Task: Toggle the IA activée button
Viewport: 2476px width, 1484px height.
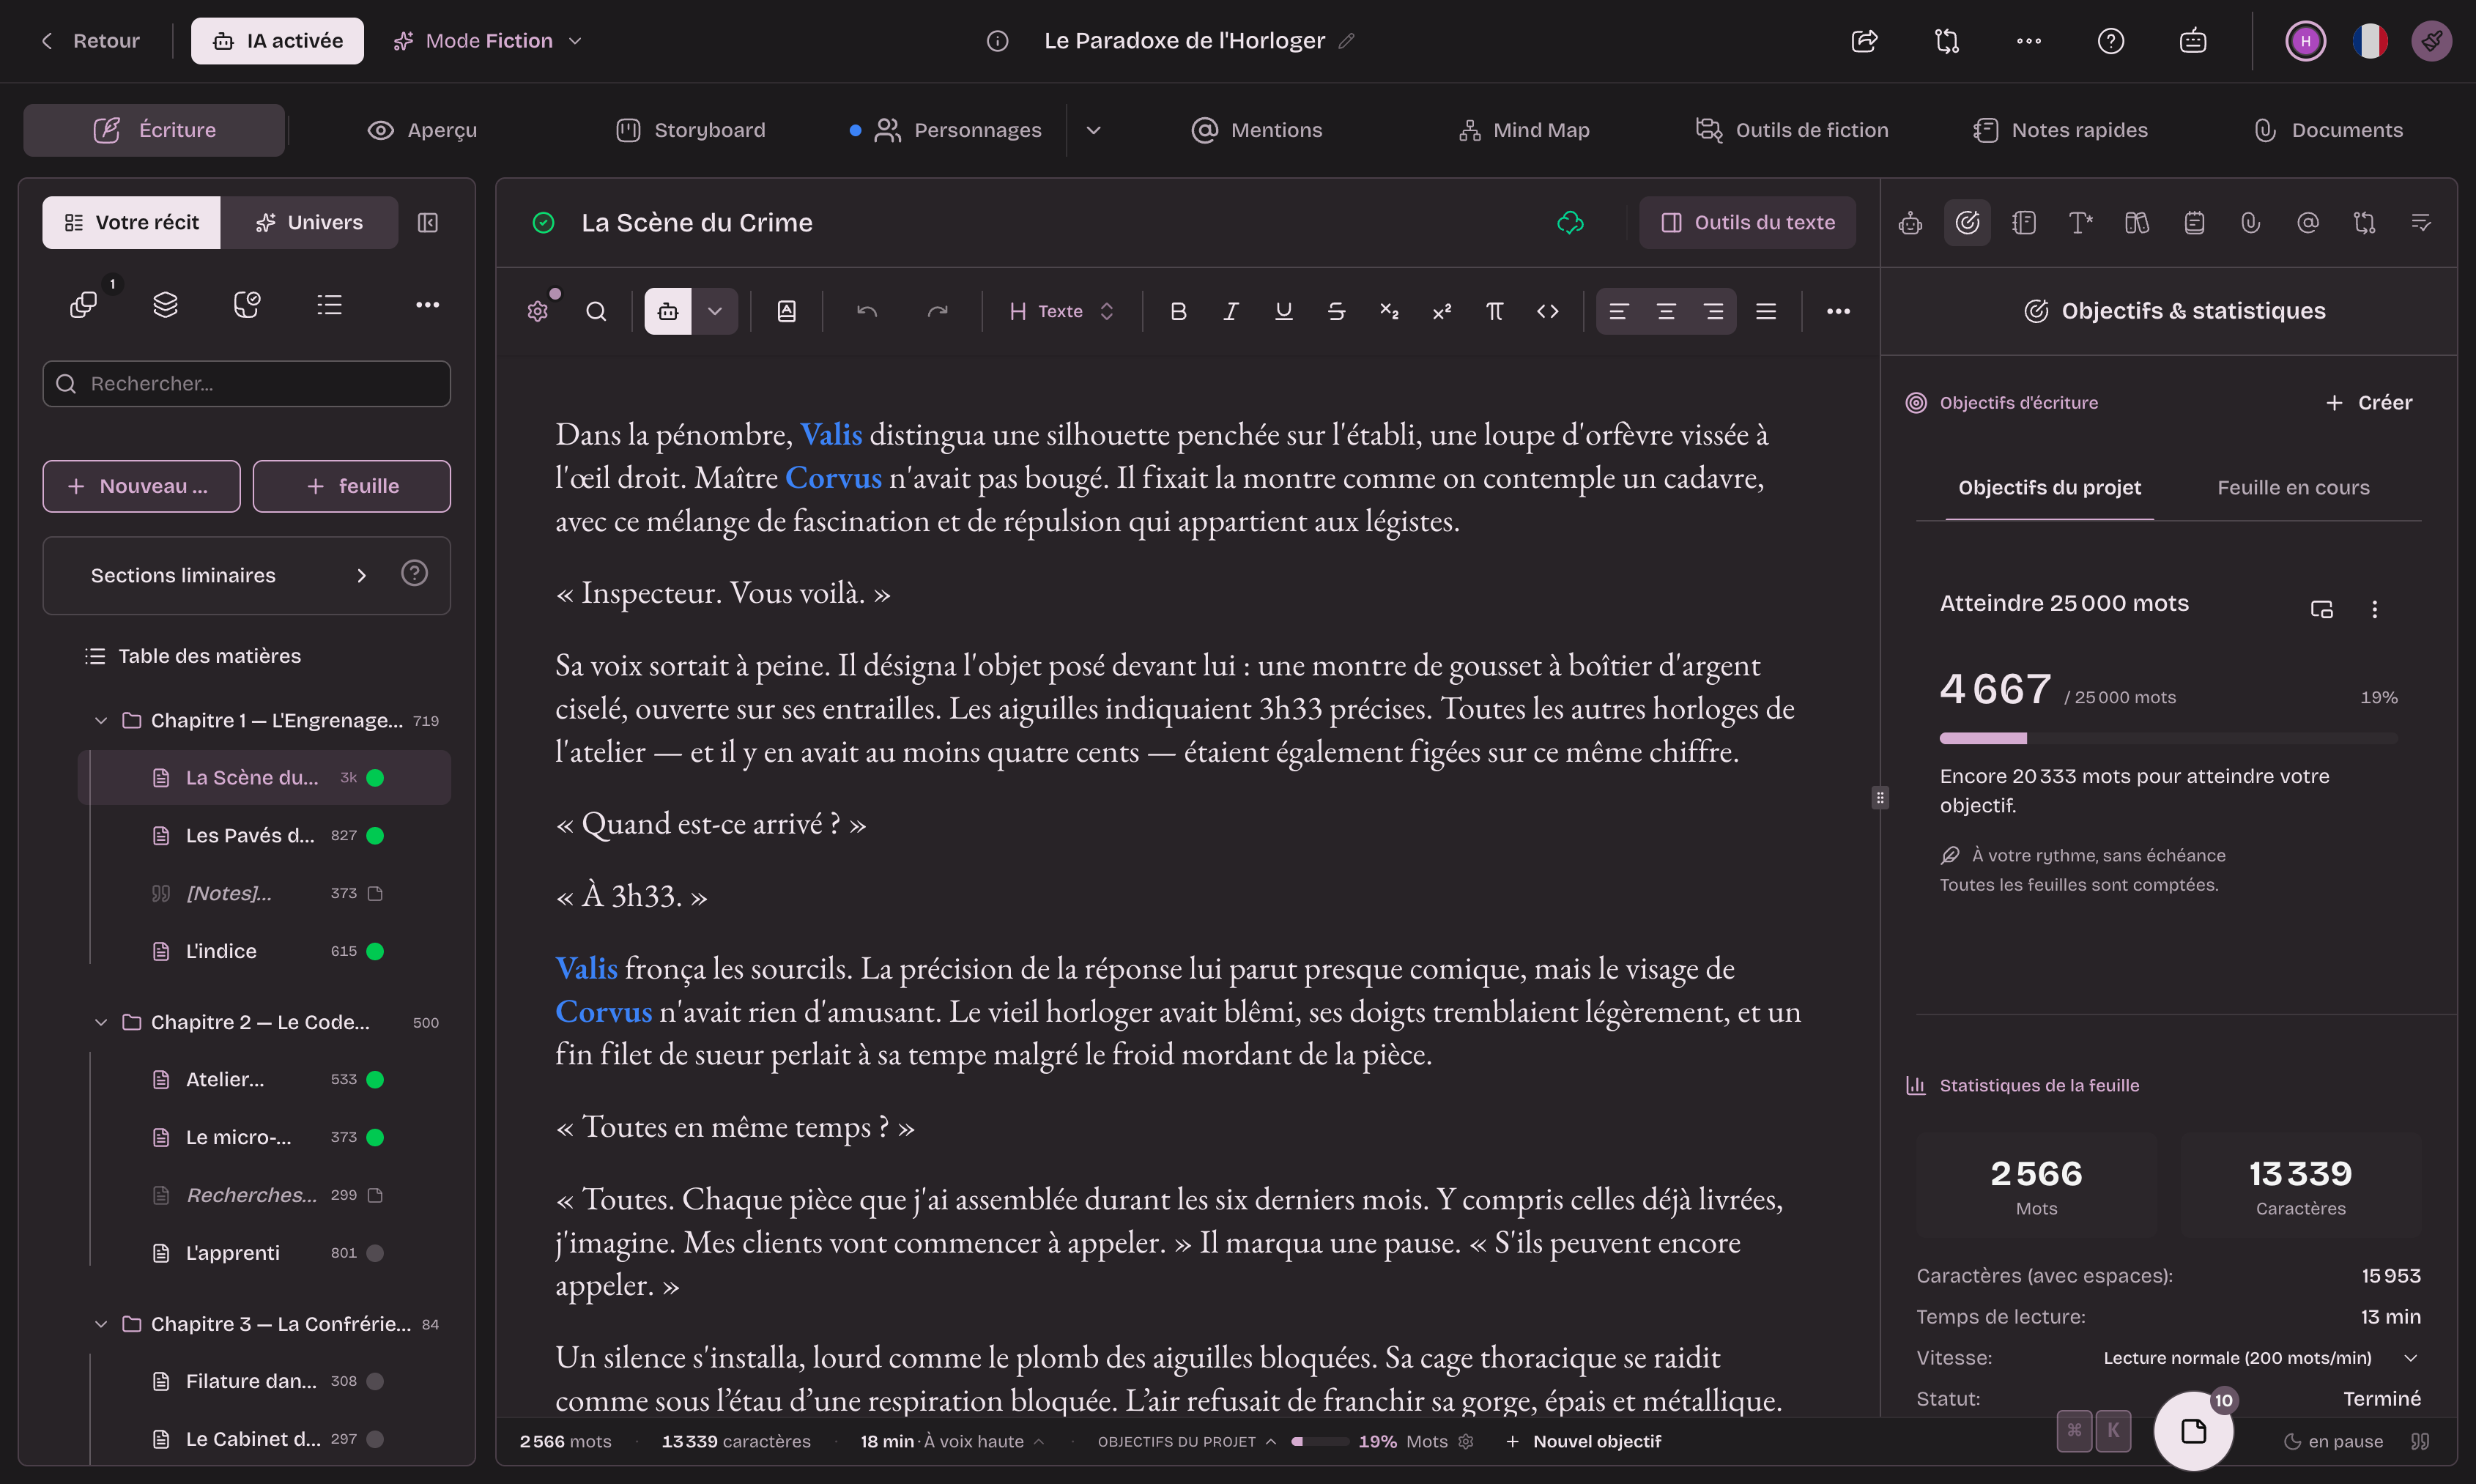Action: 277,41
